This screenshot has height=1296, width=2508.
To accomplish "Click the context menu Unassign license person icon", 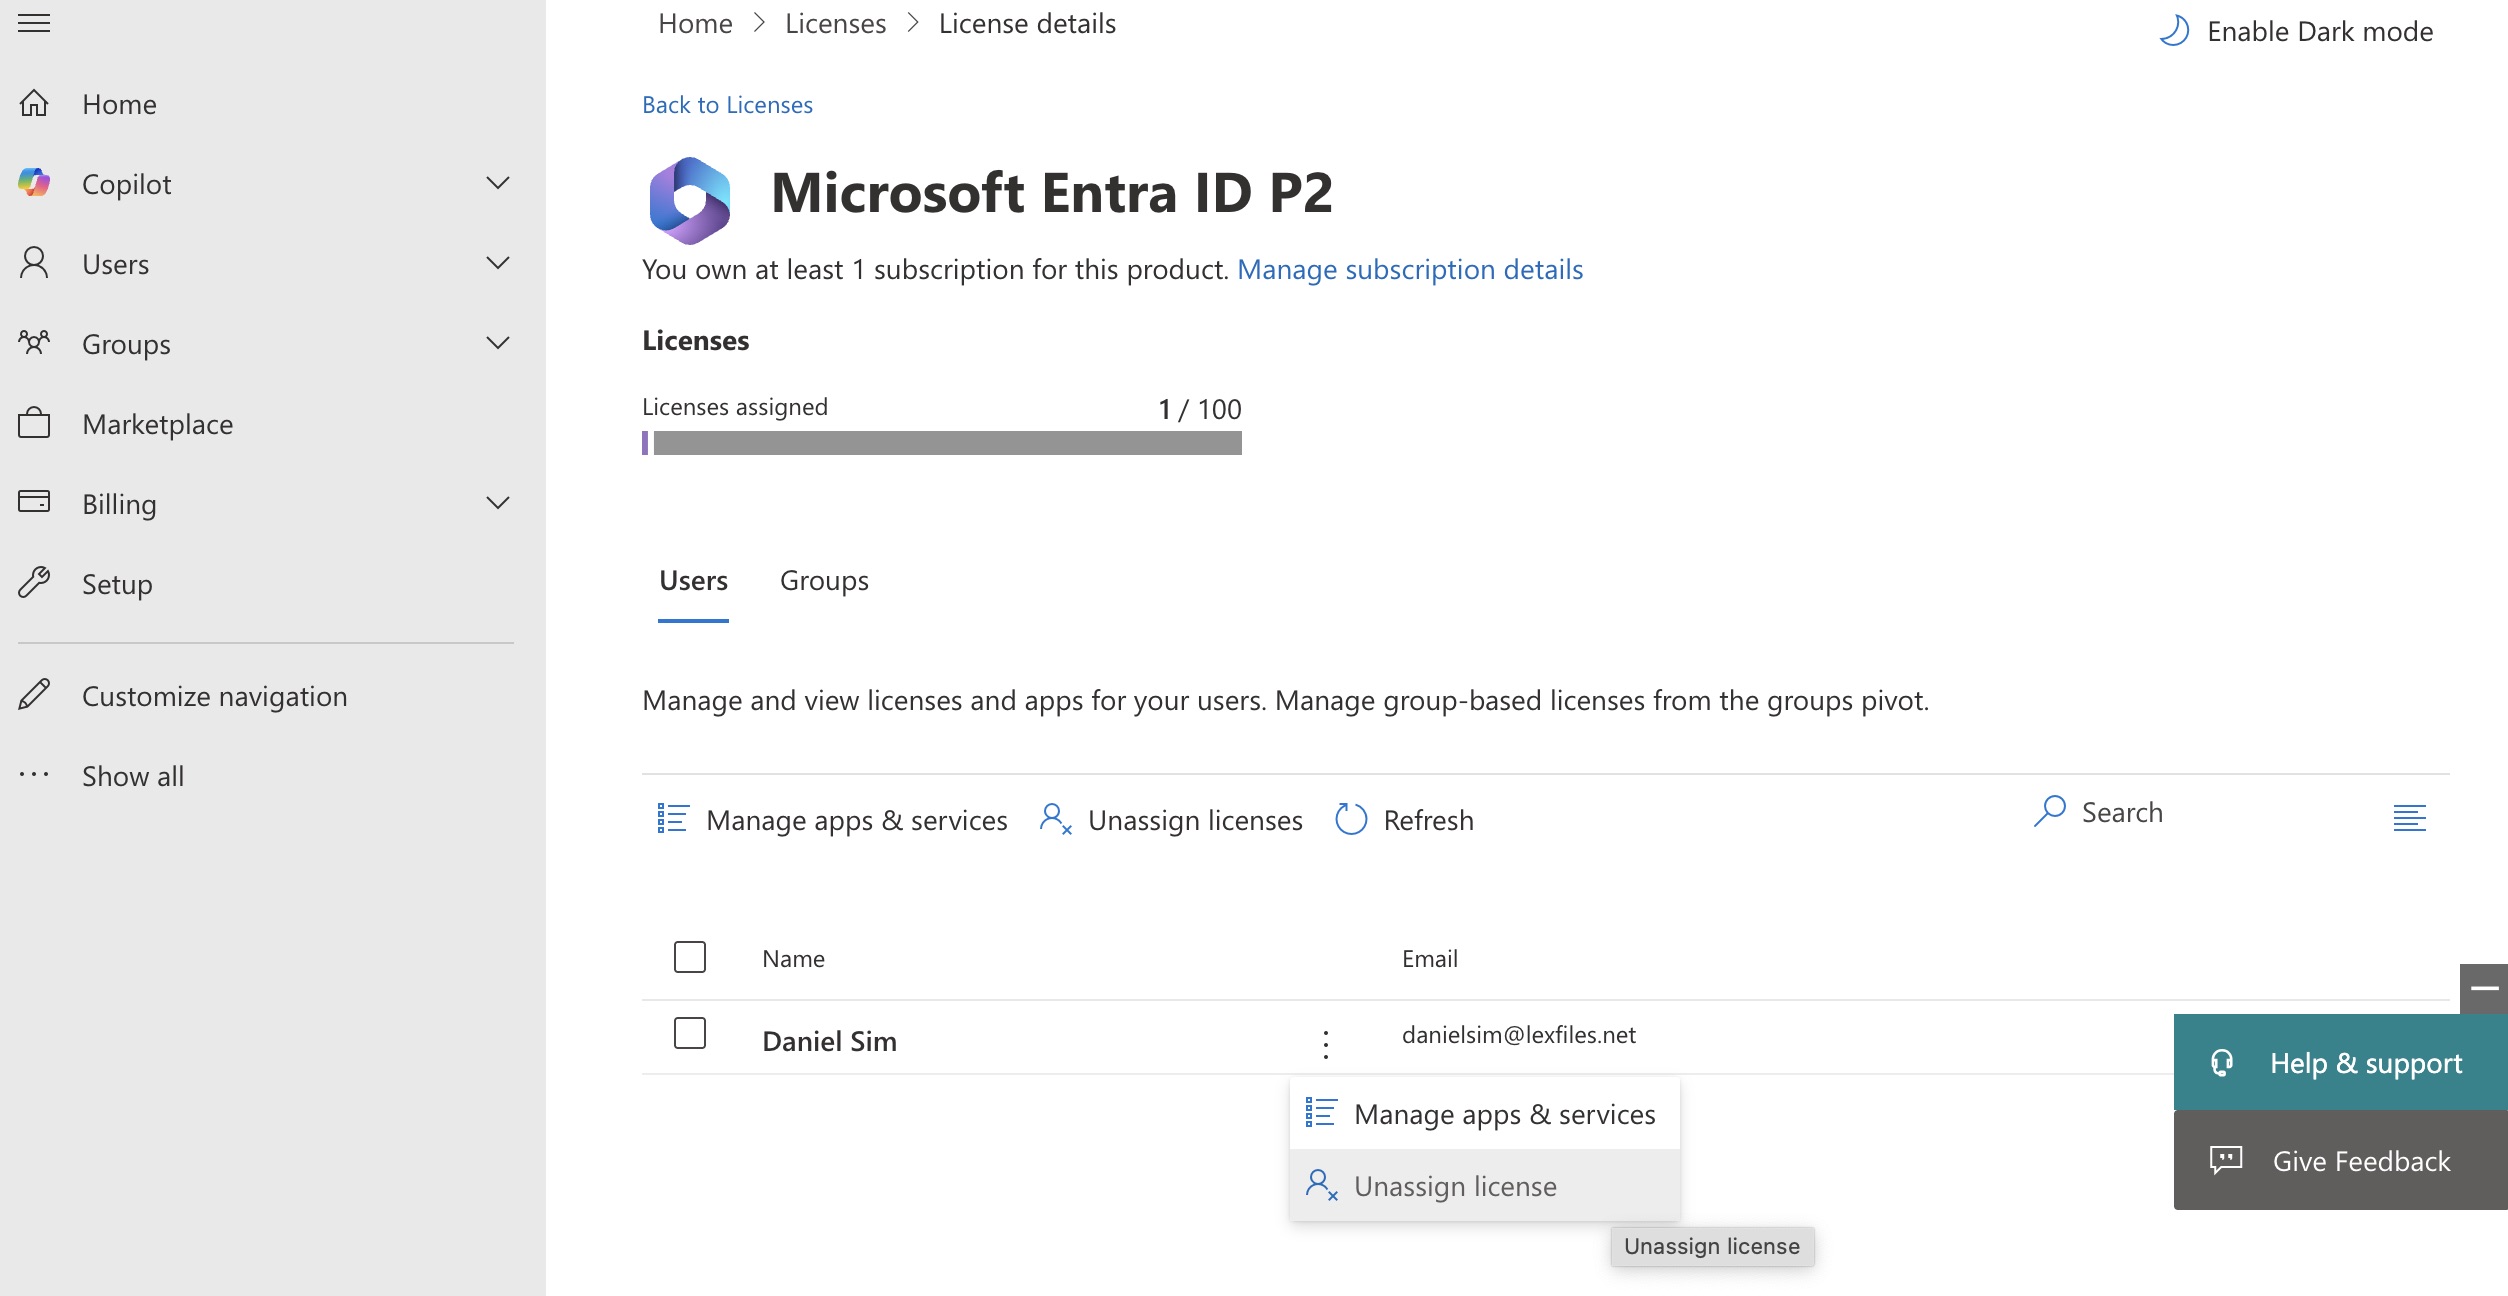I will [x=1321, y=1185].
